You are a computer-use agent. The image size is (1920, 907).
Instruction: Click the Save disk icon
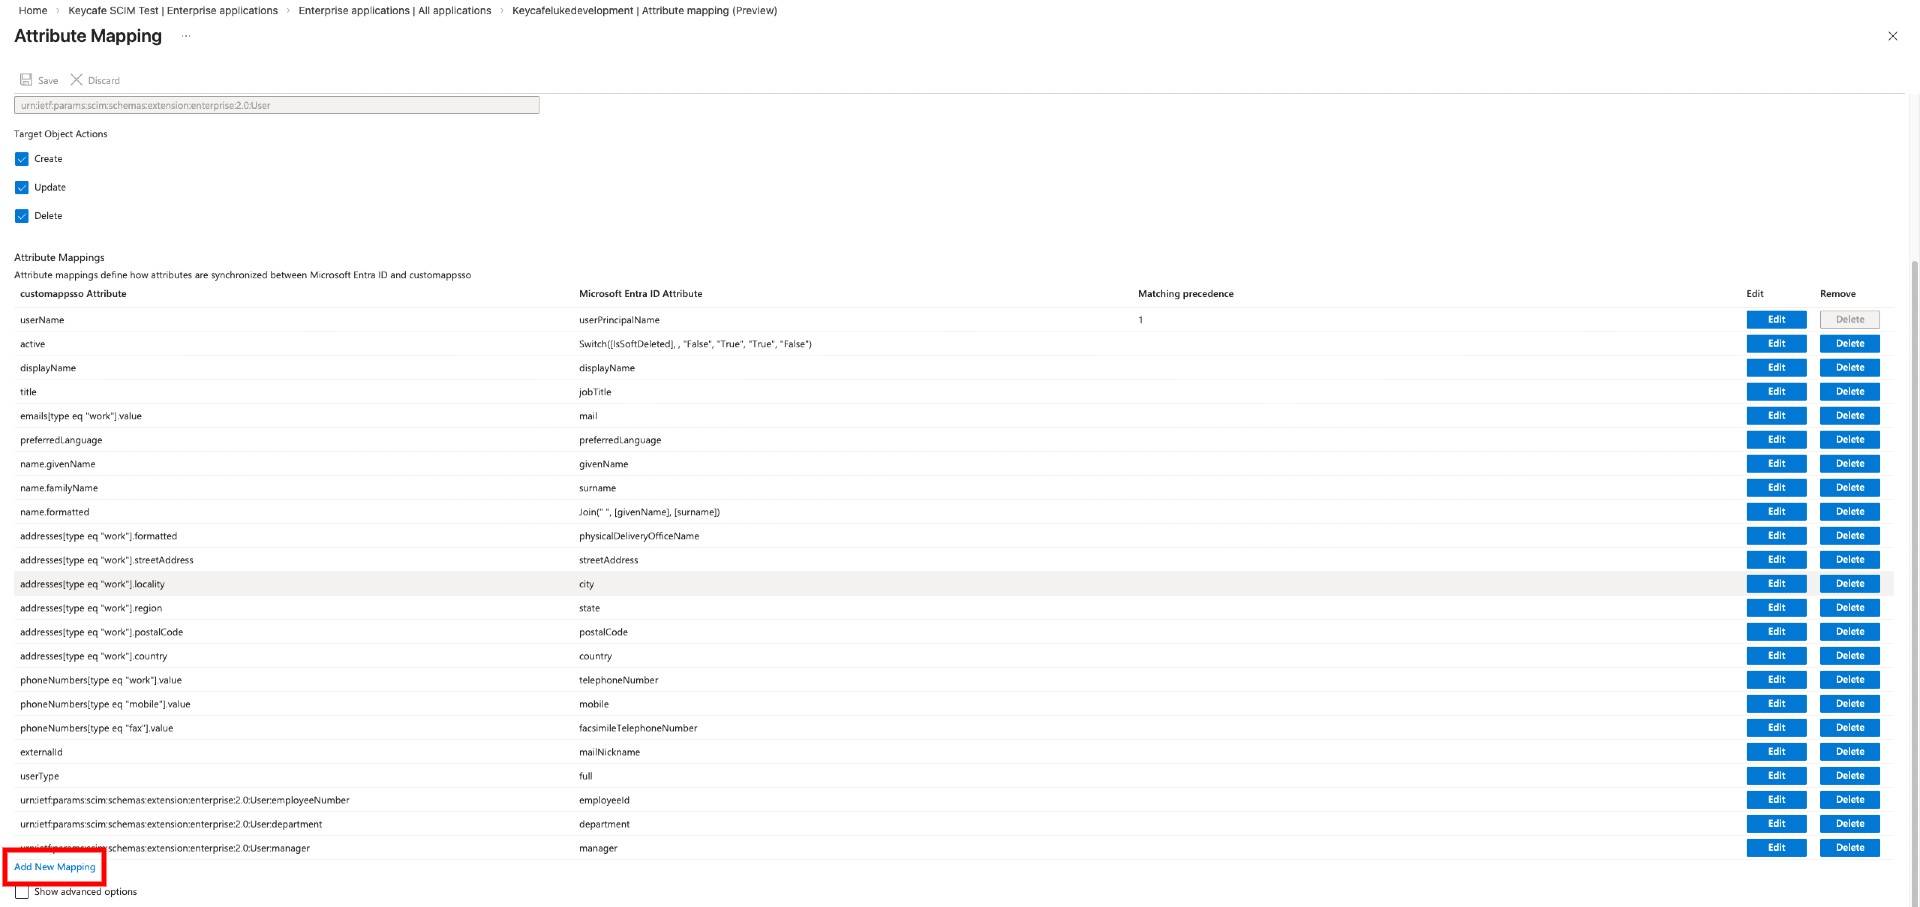pos(26,80)
